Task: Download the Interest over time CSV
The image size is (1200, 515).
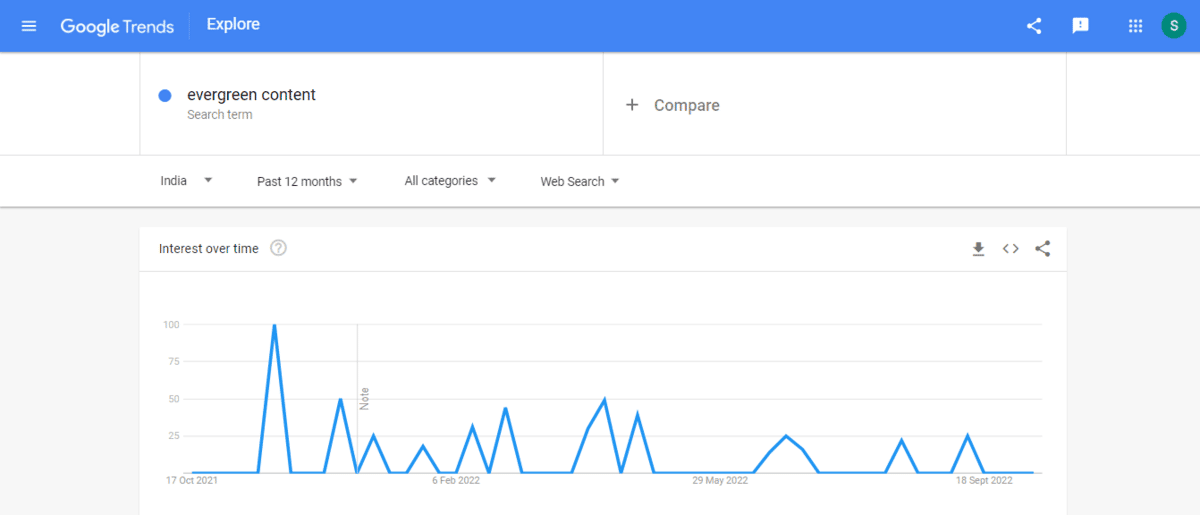Action: [x=978, y=249]
